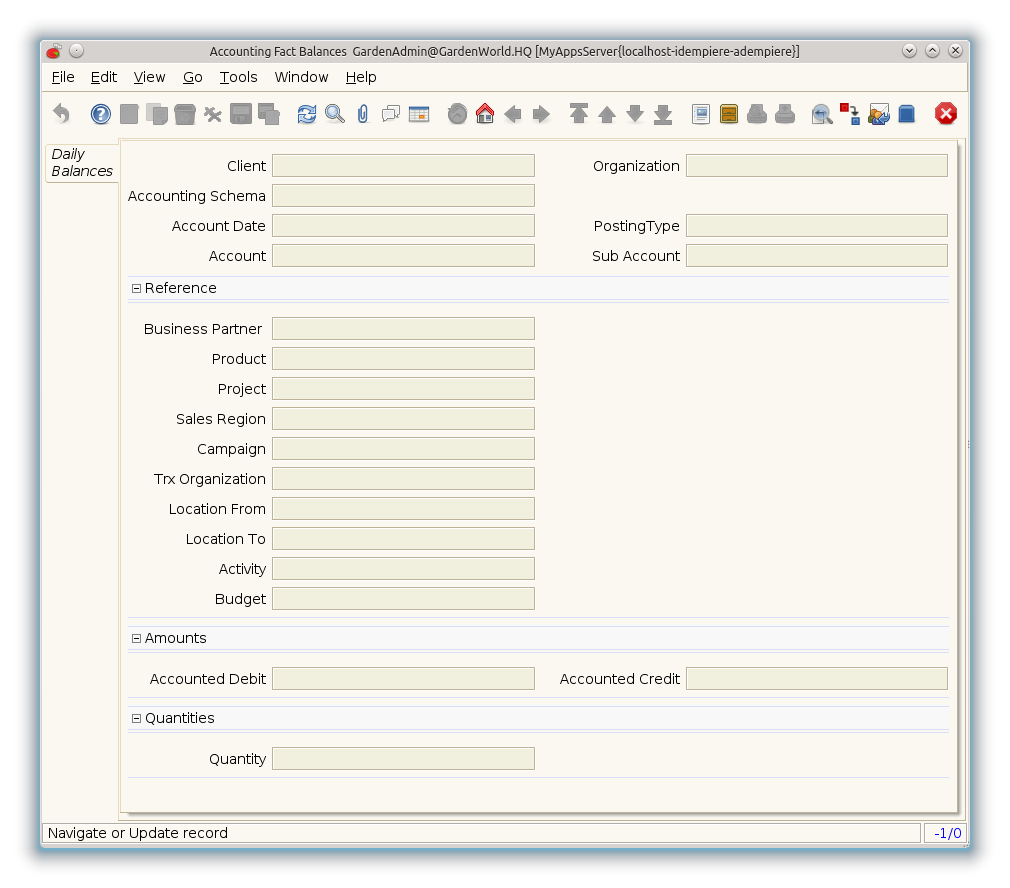Open the Find record magnifier icon
The height and width of the screenshot is (888, 1010).
pyautogui.click(x=334, y=114)
